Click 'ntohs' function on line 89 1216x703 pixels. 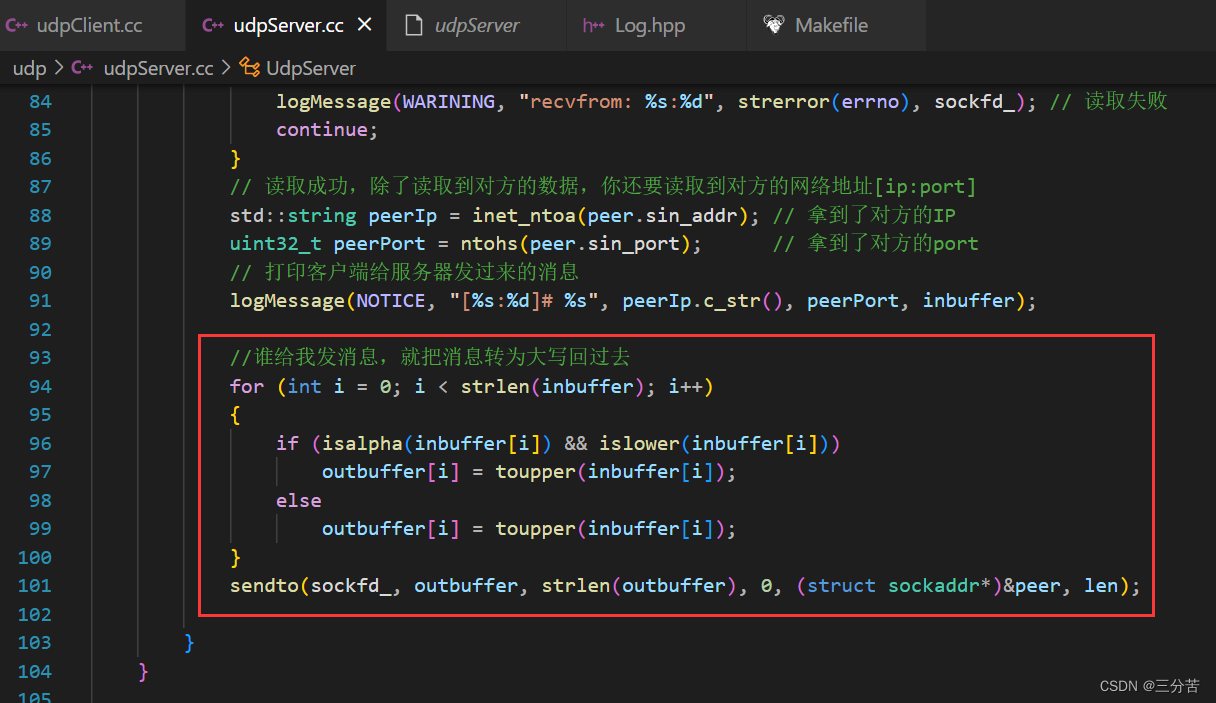click(x=489, y=243)
